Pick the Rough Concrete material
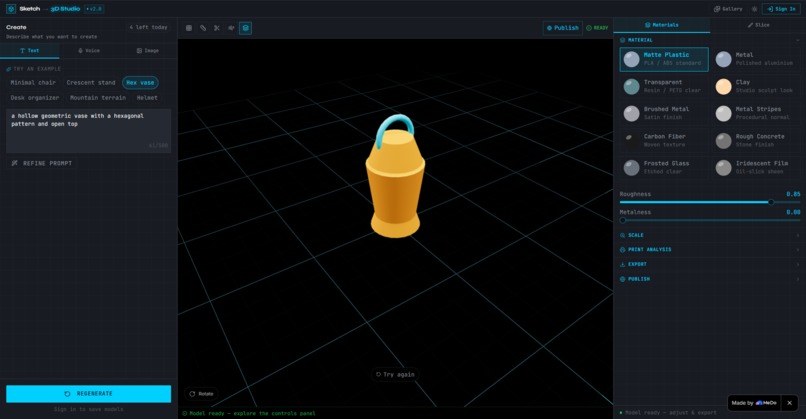Viewport: 806px width, 419px height. tap(756, 140)
